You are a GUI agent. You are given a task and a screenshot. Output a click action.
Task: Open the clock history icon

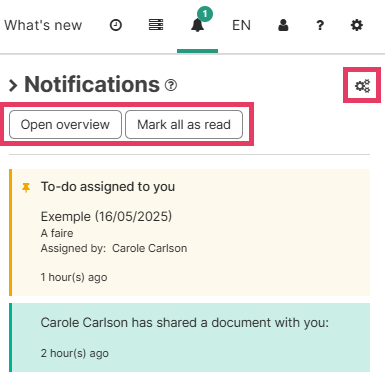(x=116, y=25)
